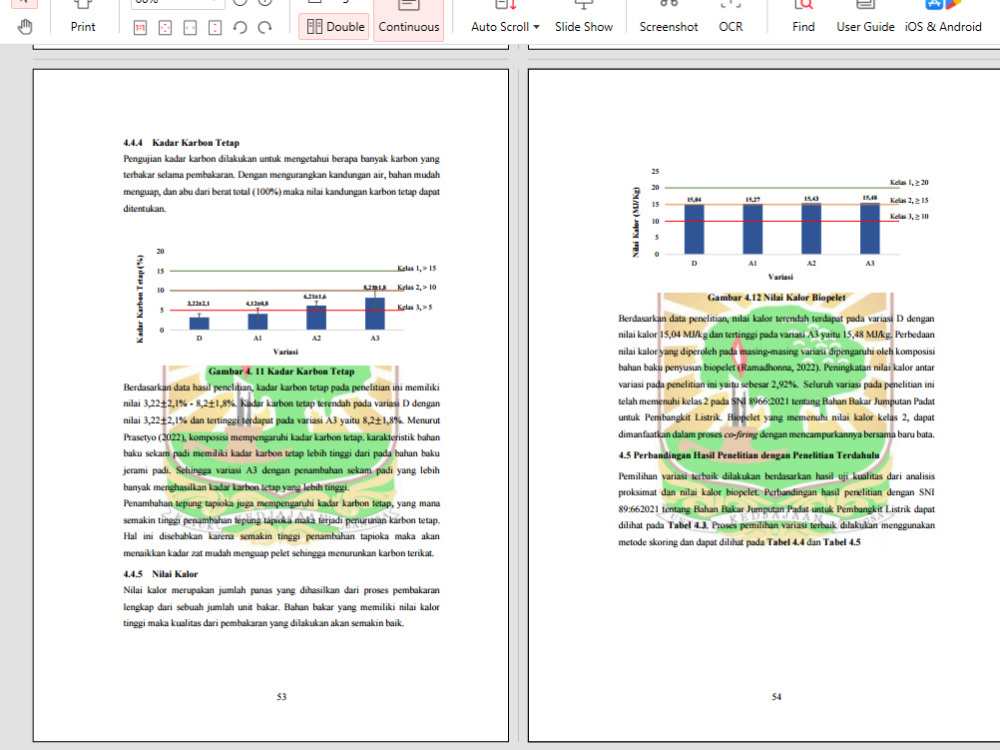The image size is (1000, 750).
Task: Click 'Variasi' axis label under carbon chart
Action: click(286, 351)
